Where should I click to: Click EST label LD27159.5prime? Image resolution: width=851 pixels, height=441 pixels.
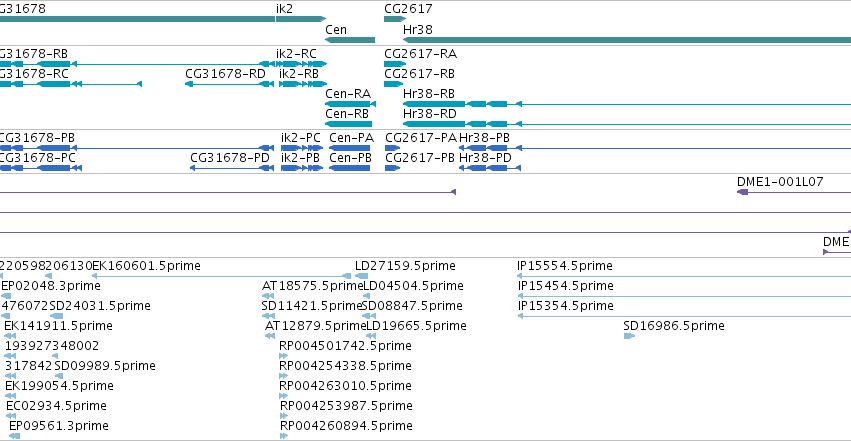(x=405, y=266)
